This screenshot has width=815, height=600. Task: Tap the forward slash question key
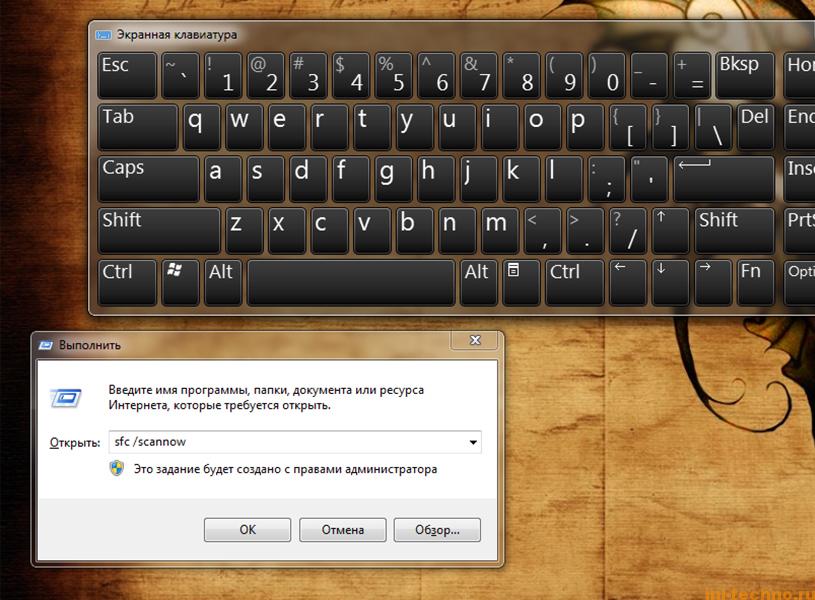628,230
